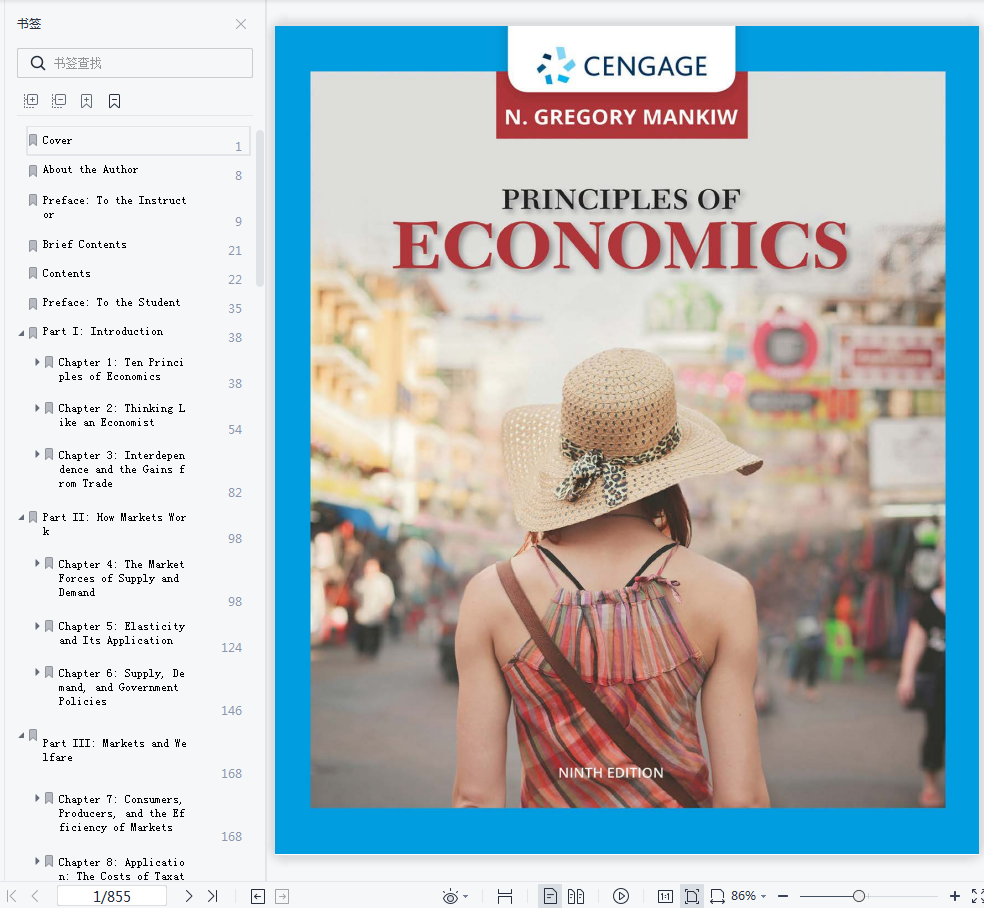This screenshot has width=984, height=908.
Task: Toggle fit page to window
Action: click(692, 896)
